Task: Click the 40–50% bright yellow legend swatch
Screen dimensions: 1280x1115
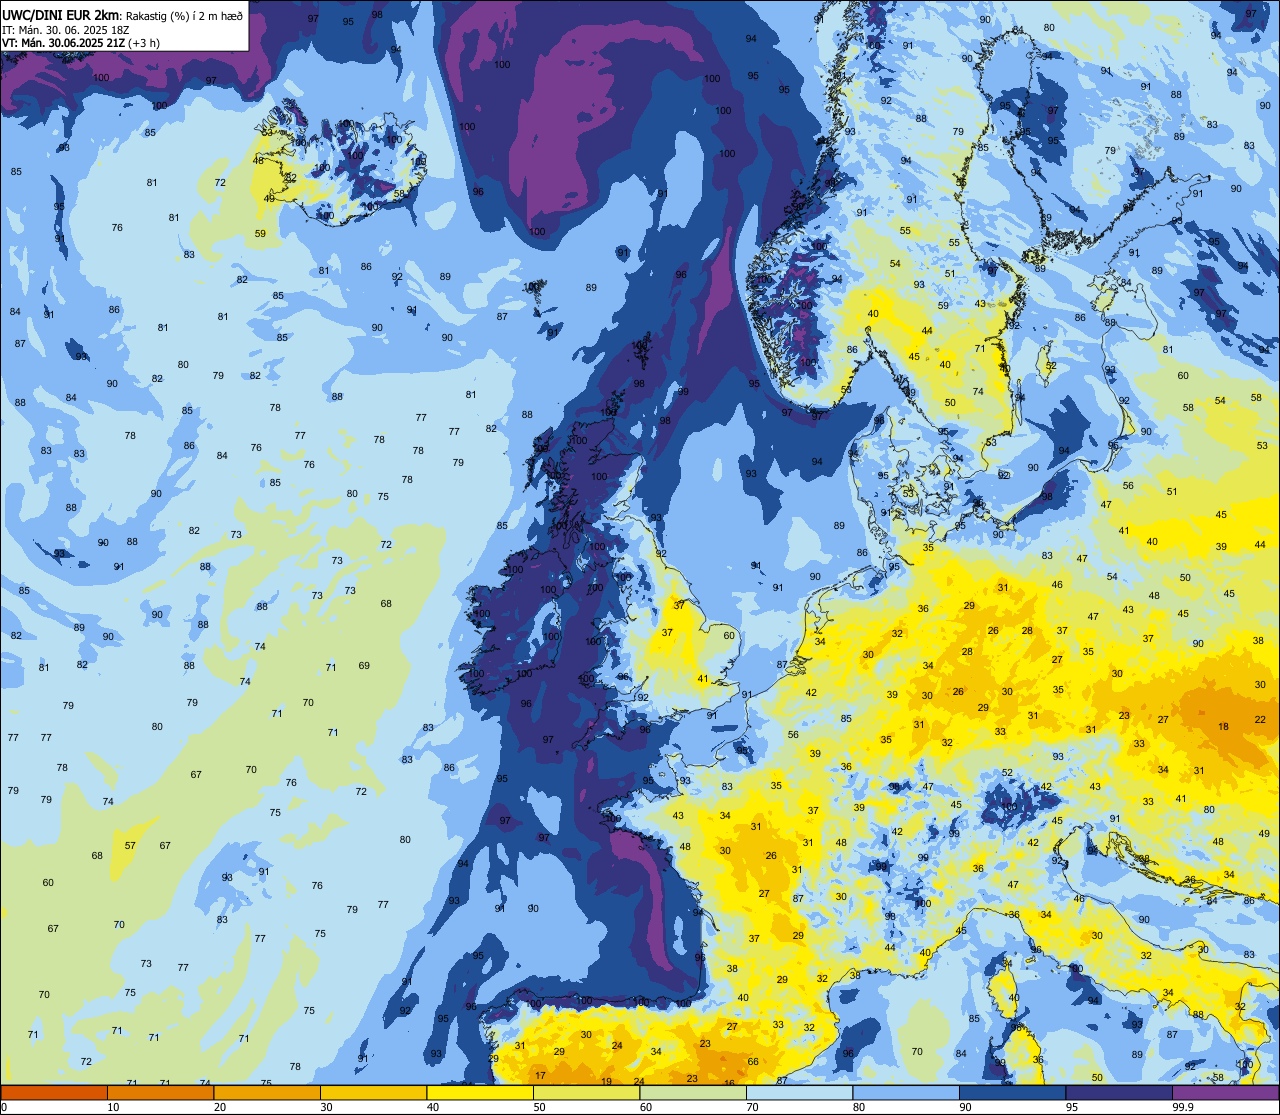Action: (x=480, y=1093)
